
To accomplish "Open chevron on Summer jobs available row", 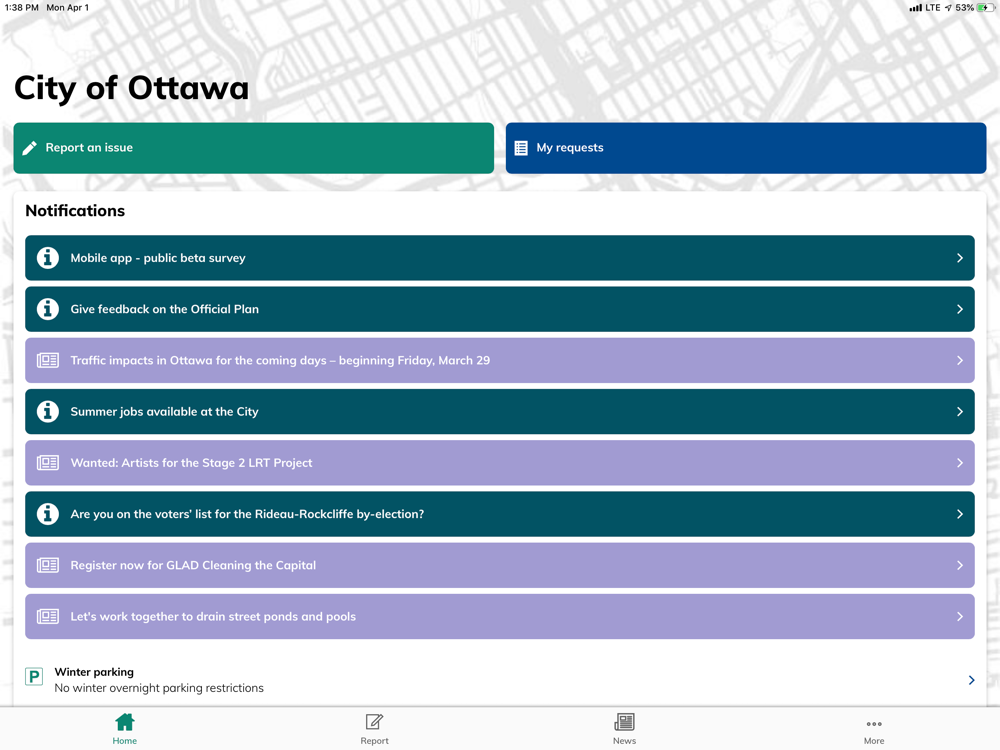I will pyautogui.click(x=960, y=411).
